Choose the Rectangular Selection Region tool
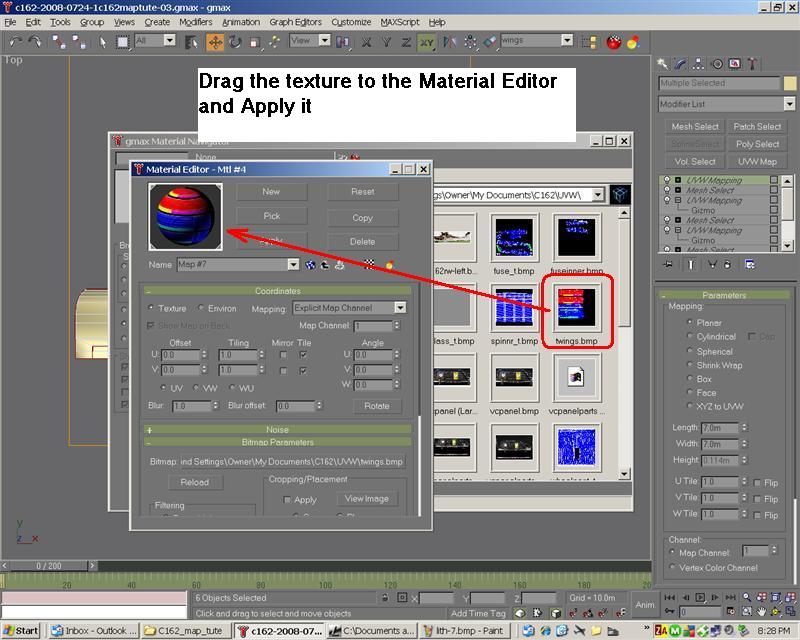Image resolution: width=800 pixels, height=640 pixels. pos(122,42)
